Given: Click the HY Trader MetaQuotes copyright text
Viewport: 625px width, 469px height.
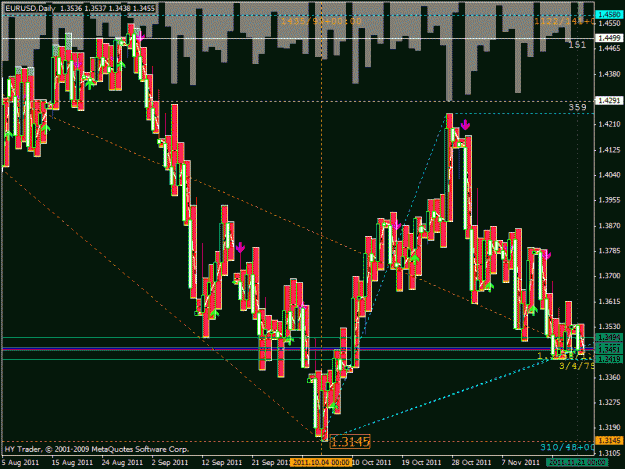Looking at the screenshot, I should tap(96, 449).
